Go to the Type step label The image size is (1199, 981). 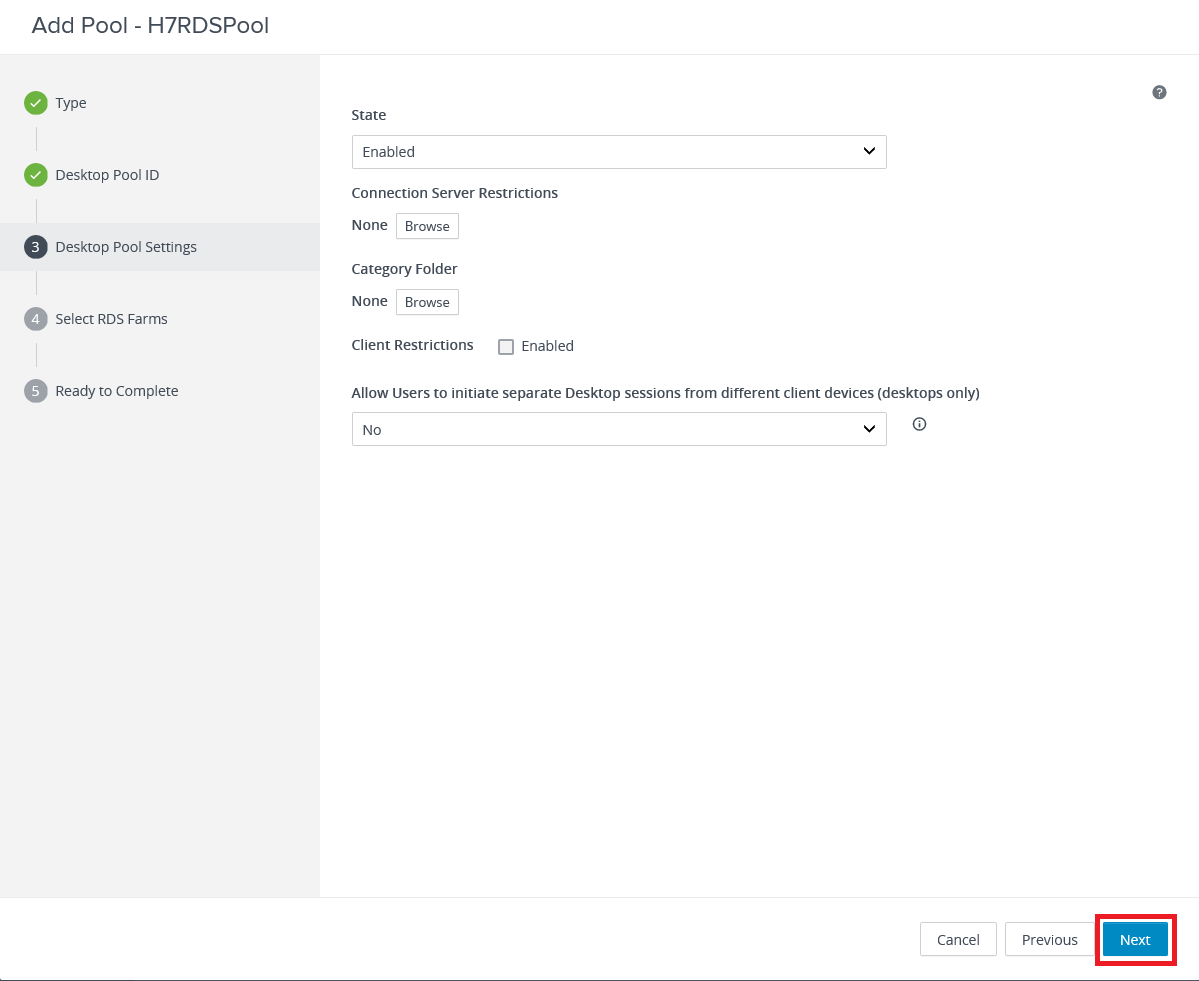pos(71,103)
